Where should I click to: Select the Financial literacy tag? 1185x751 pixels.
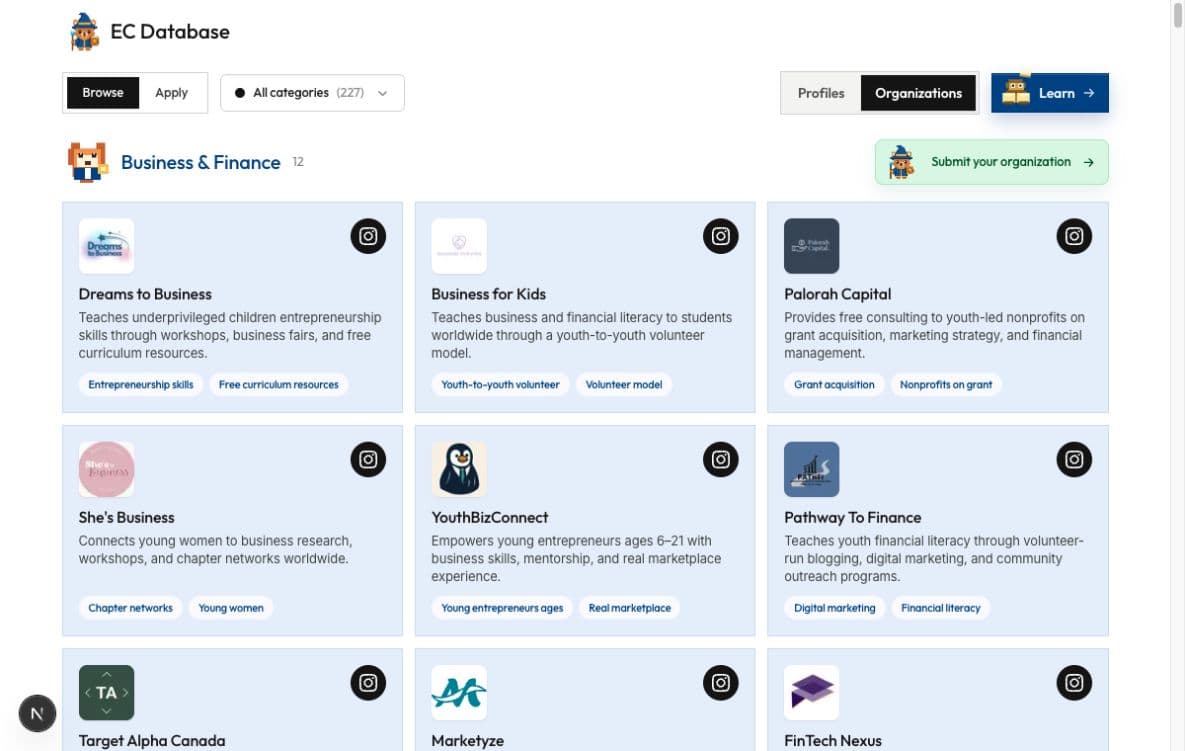pyautogui.click(x=940, y=608)
